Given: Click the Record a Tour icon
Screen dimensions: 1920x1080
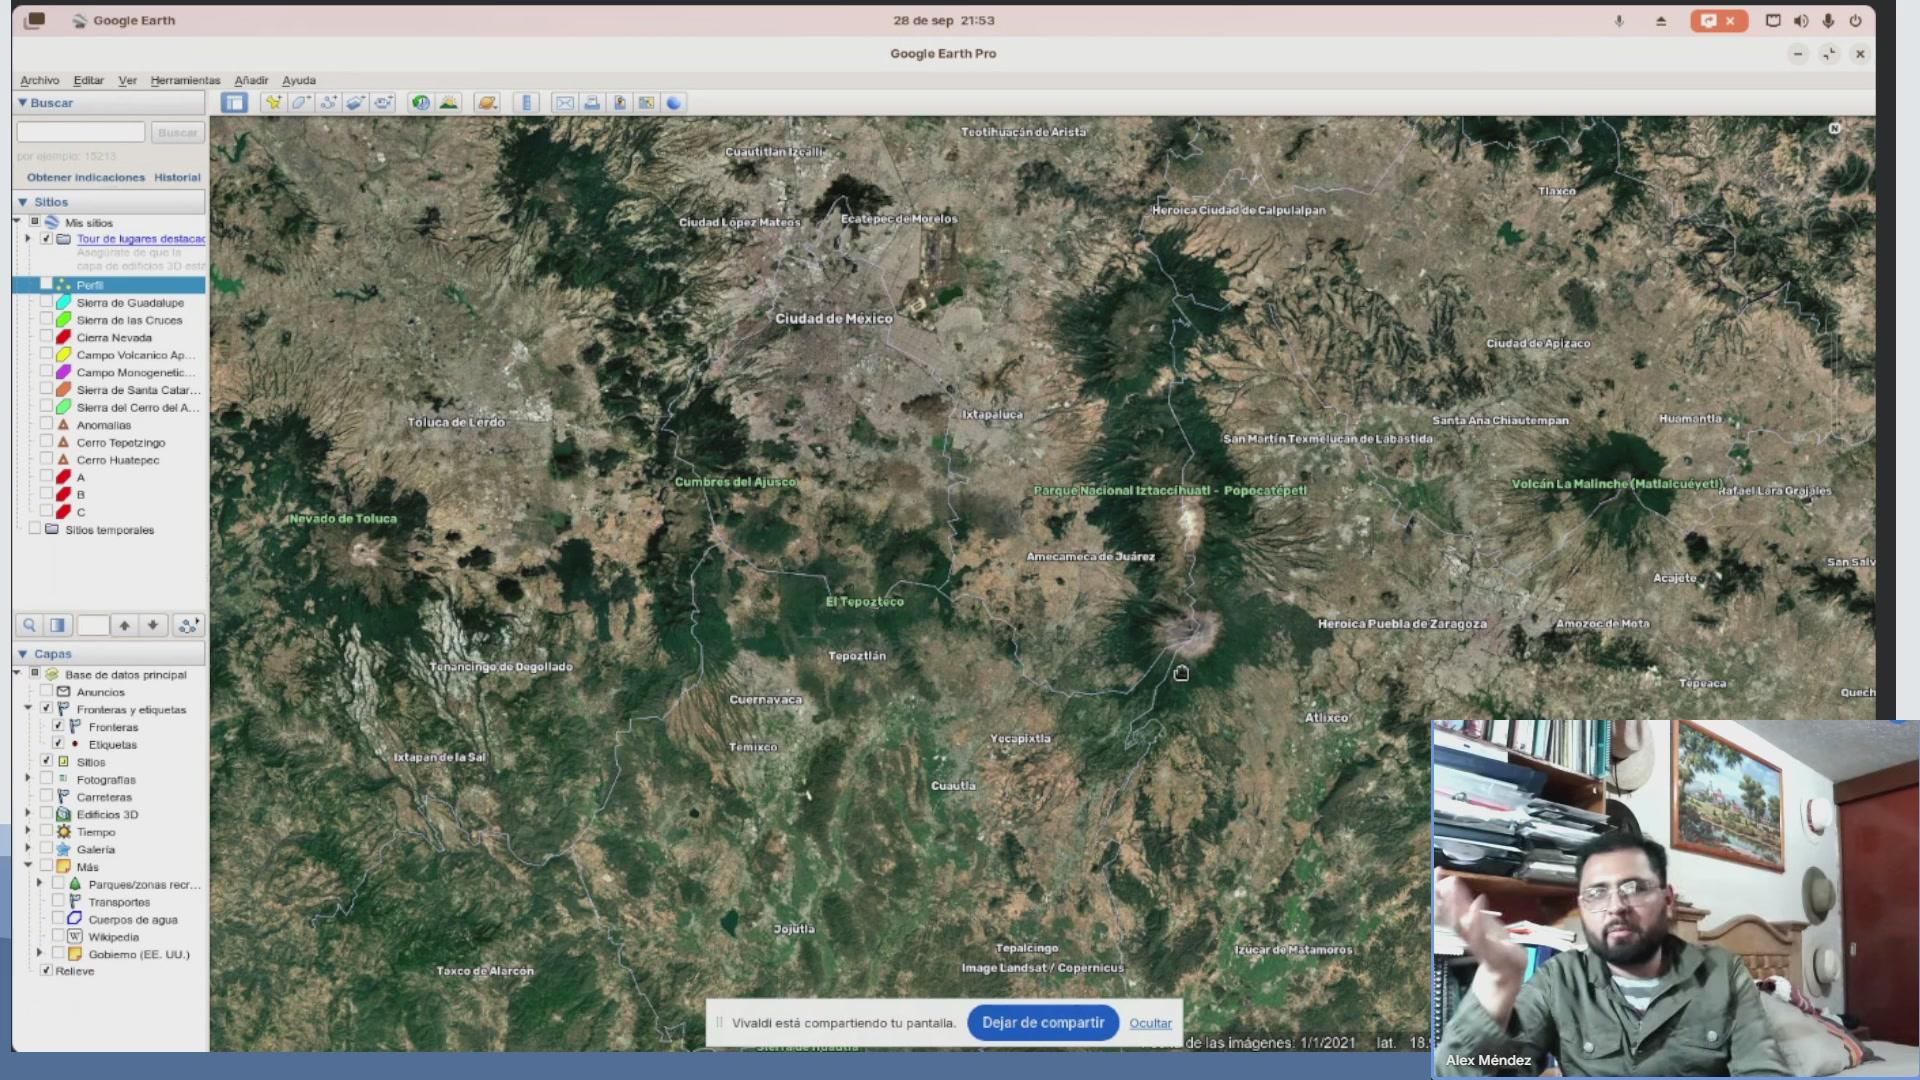Looking at the screenshot, I should click(x=383, y=103).
